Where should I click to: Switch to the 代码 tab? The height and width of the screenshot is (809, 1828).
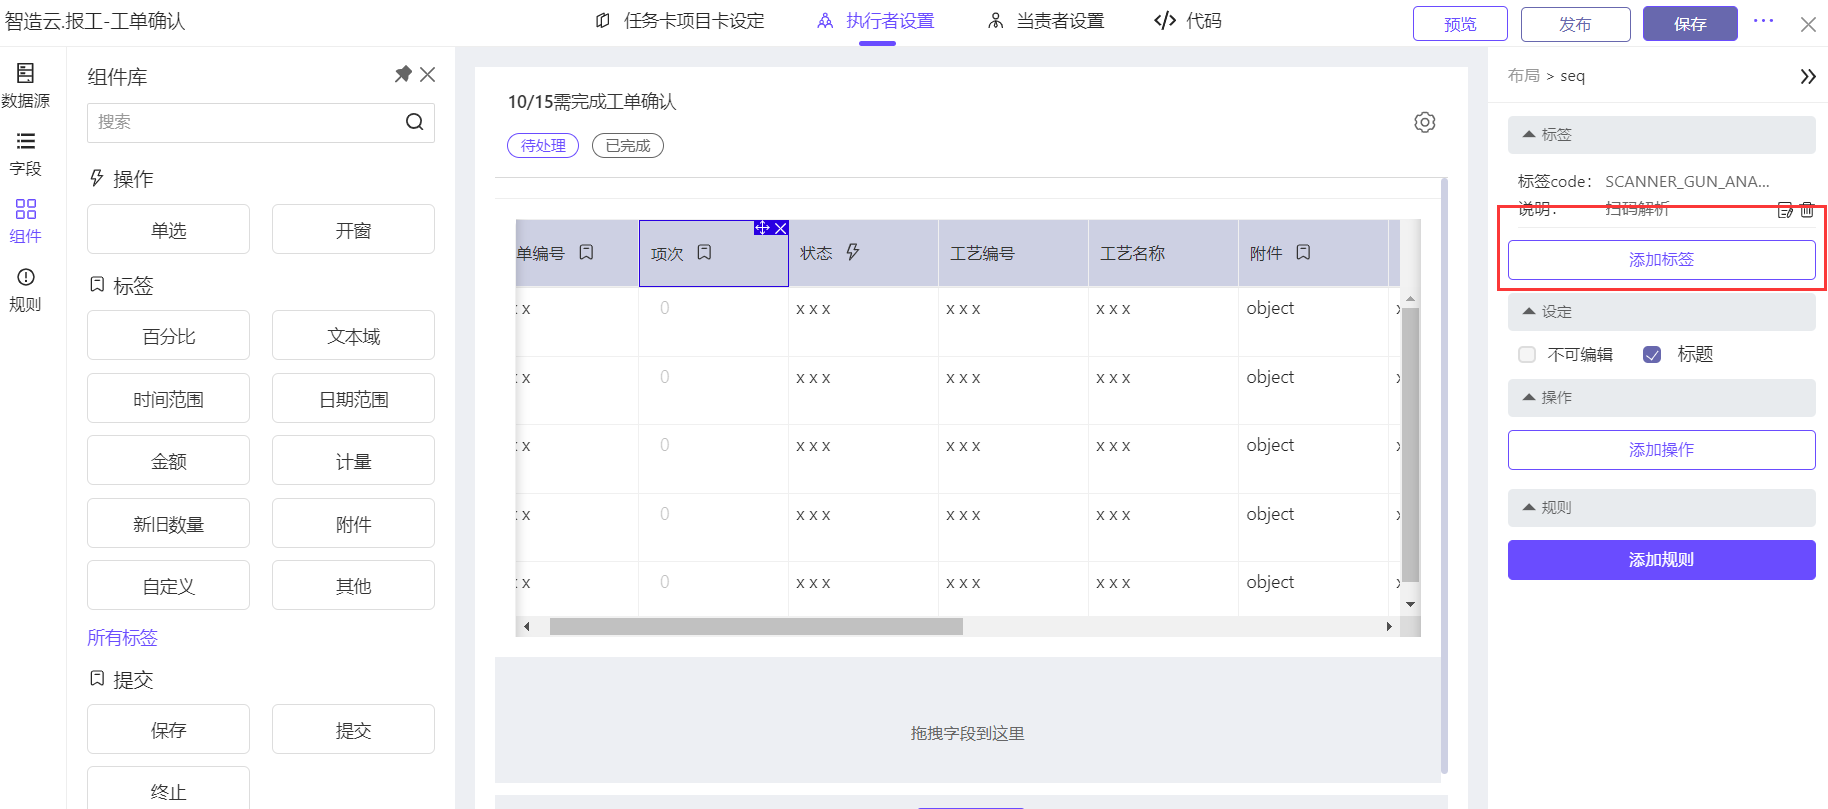pyautogui.click(x=1188, y=21)
